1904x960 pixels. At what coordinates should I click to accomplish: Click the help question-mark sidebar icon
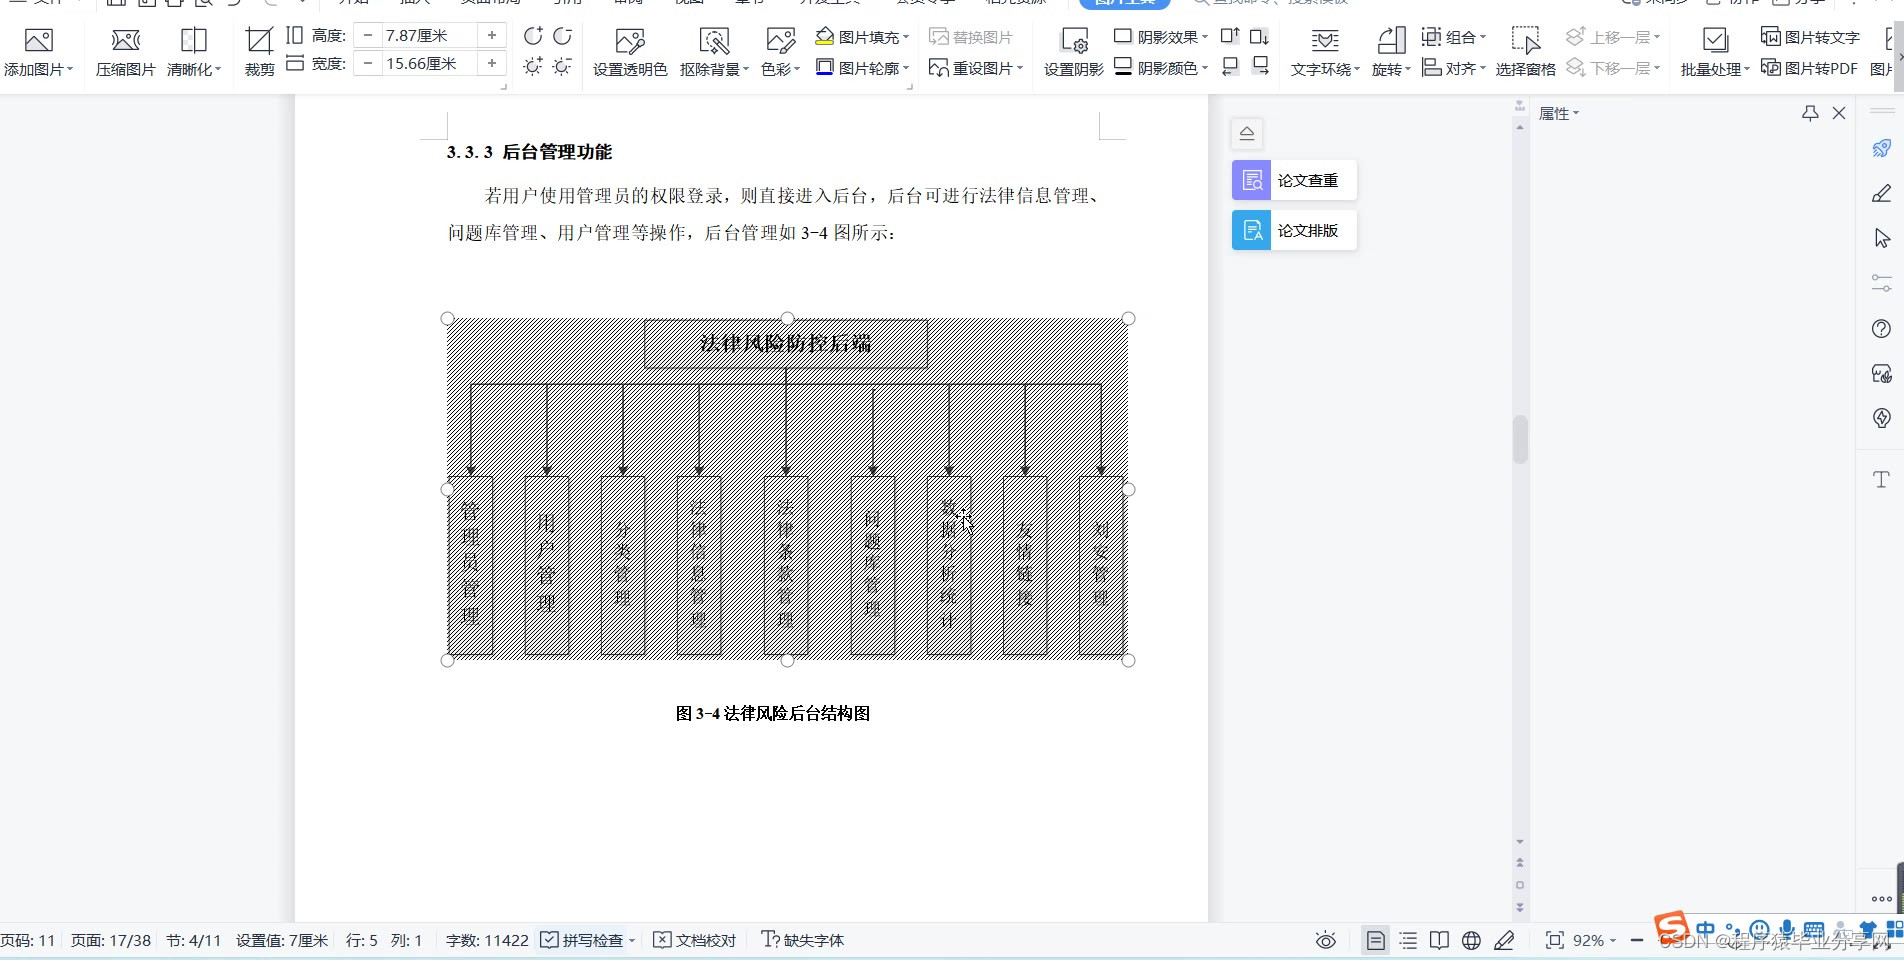[1881, 329]
